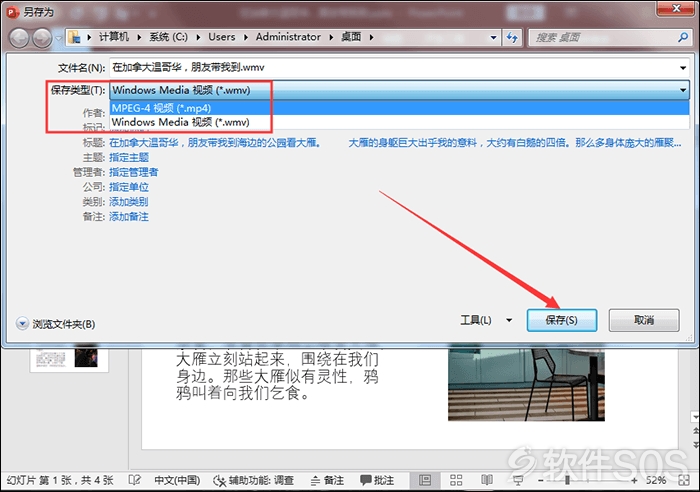Screen dimensions: 700x492
Task: Click the slide thumbnail in the PowerPoint slide panel
Action: [69, 359]
